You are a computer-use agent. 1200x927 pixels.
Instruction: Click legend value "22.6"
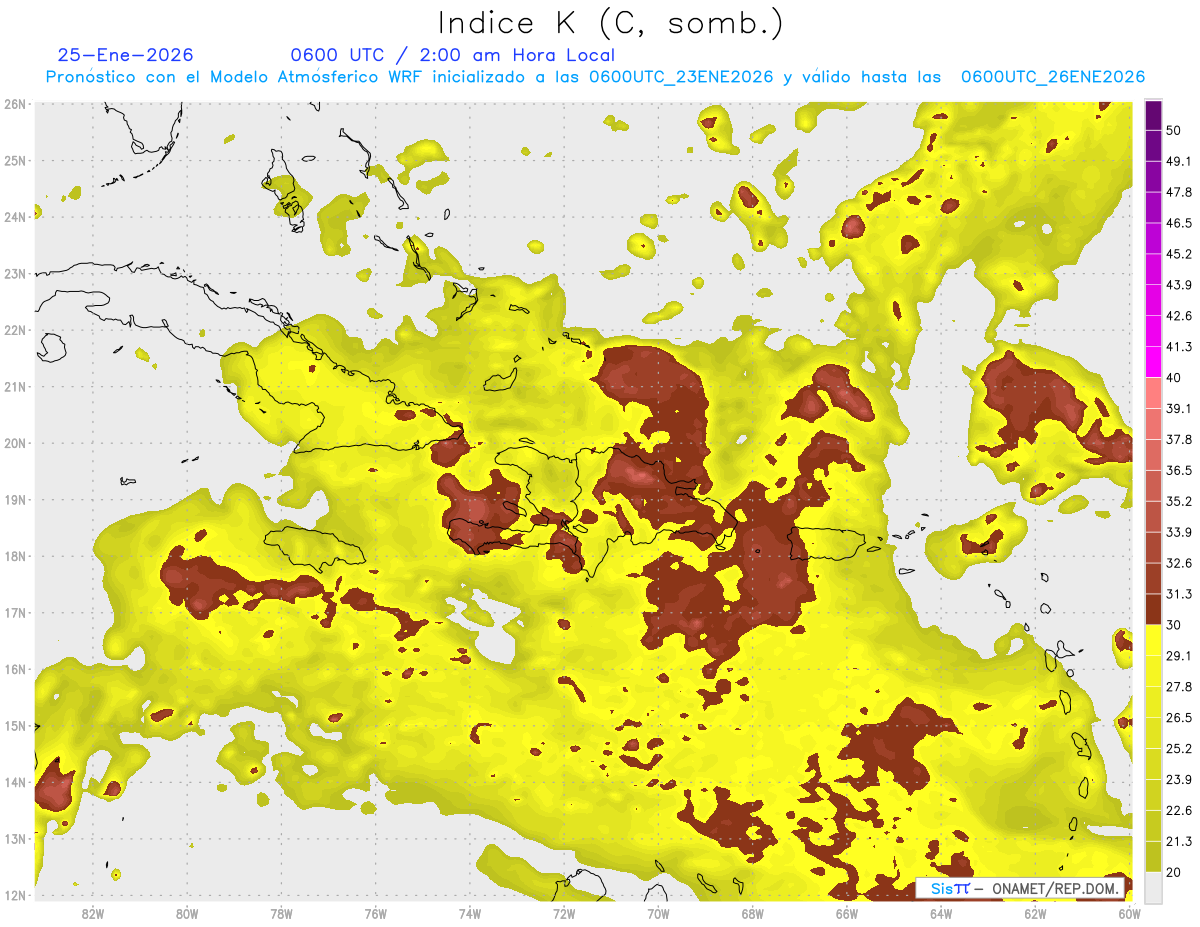click(1179, 810)
